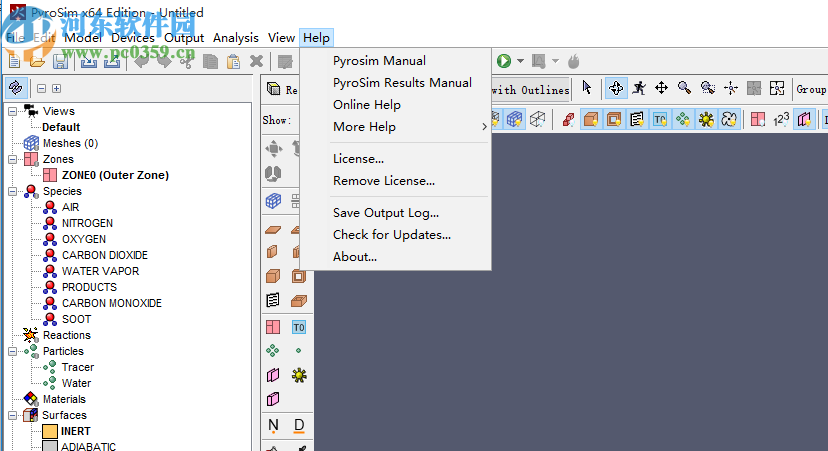Activate the Roam running-man tool

[639, 88]
